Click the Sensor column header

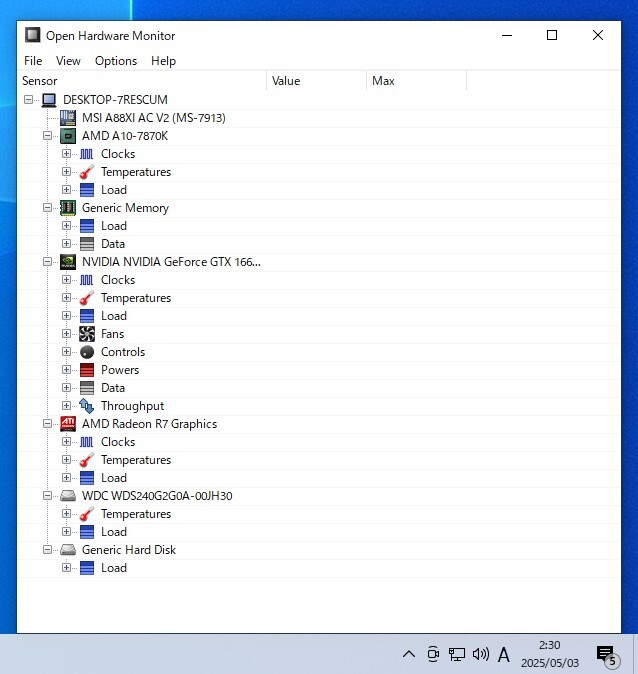coord(142,81)
